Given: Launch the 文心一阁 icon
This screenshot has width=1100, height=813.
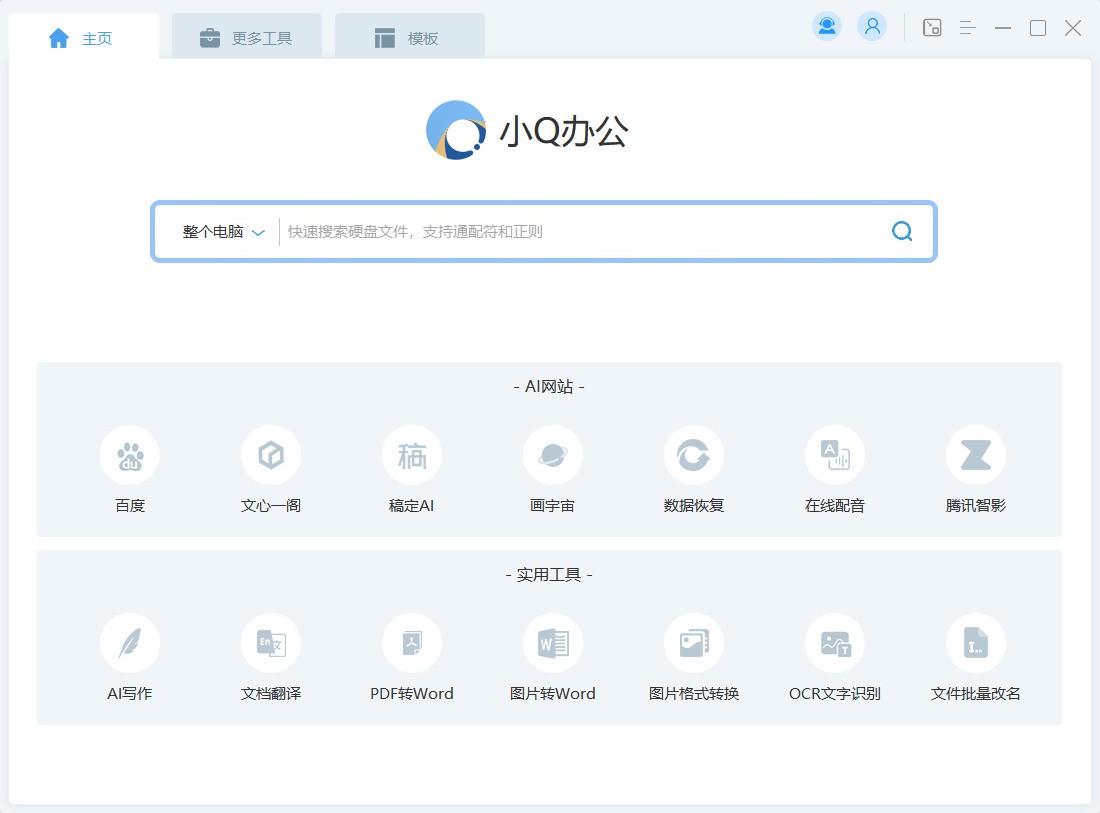Looking at the screenshot, I should pyautogui.click(x=271, y=456).
